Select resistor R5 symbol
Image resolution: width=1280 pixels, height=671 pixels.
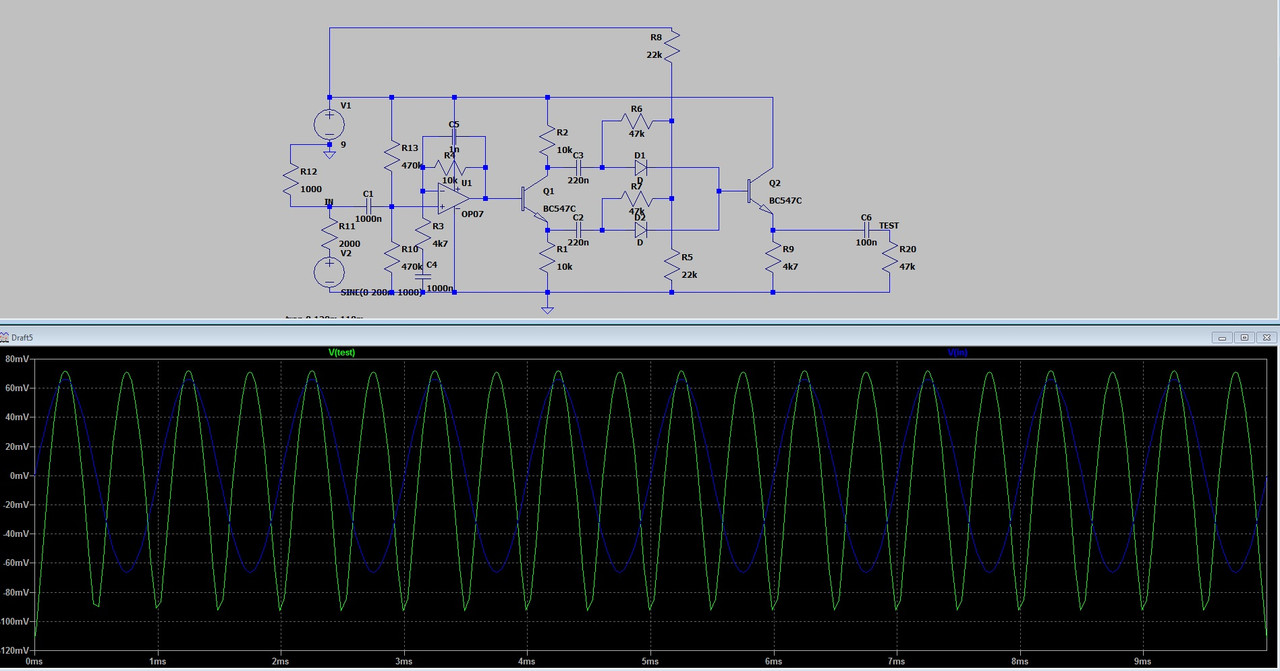[672, 264]
